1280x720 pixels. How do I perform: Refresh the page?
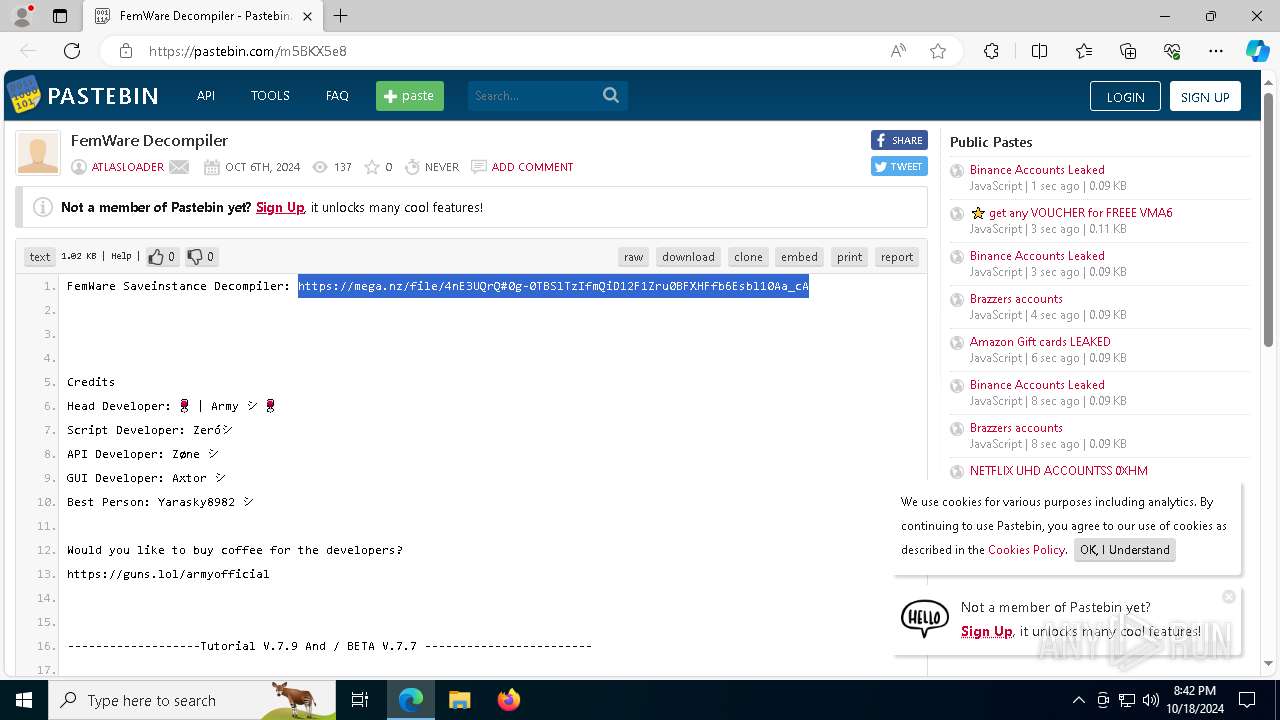pyautogui.click(x=72, y=51)
